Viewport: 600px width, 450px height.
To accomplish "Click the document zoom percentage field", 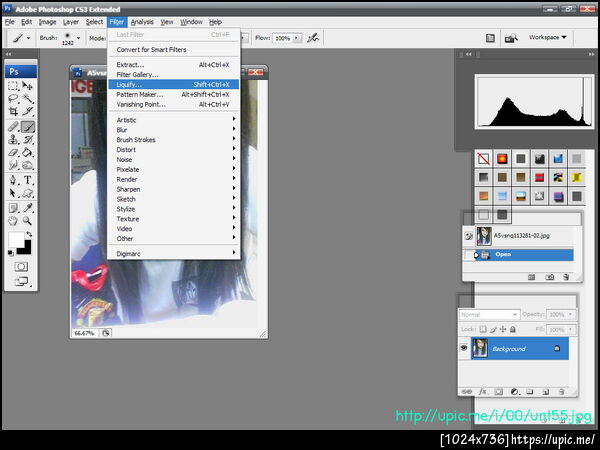I will [85, 333].
